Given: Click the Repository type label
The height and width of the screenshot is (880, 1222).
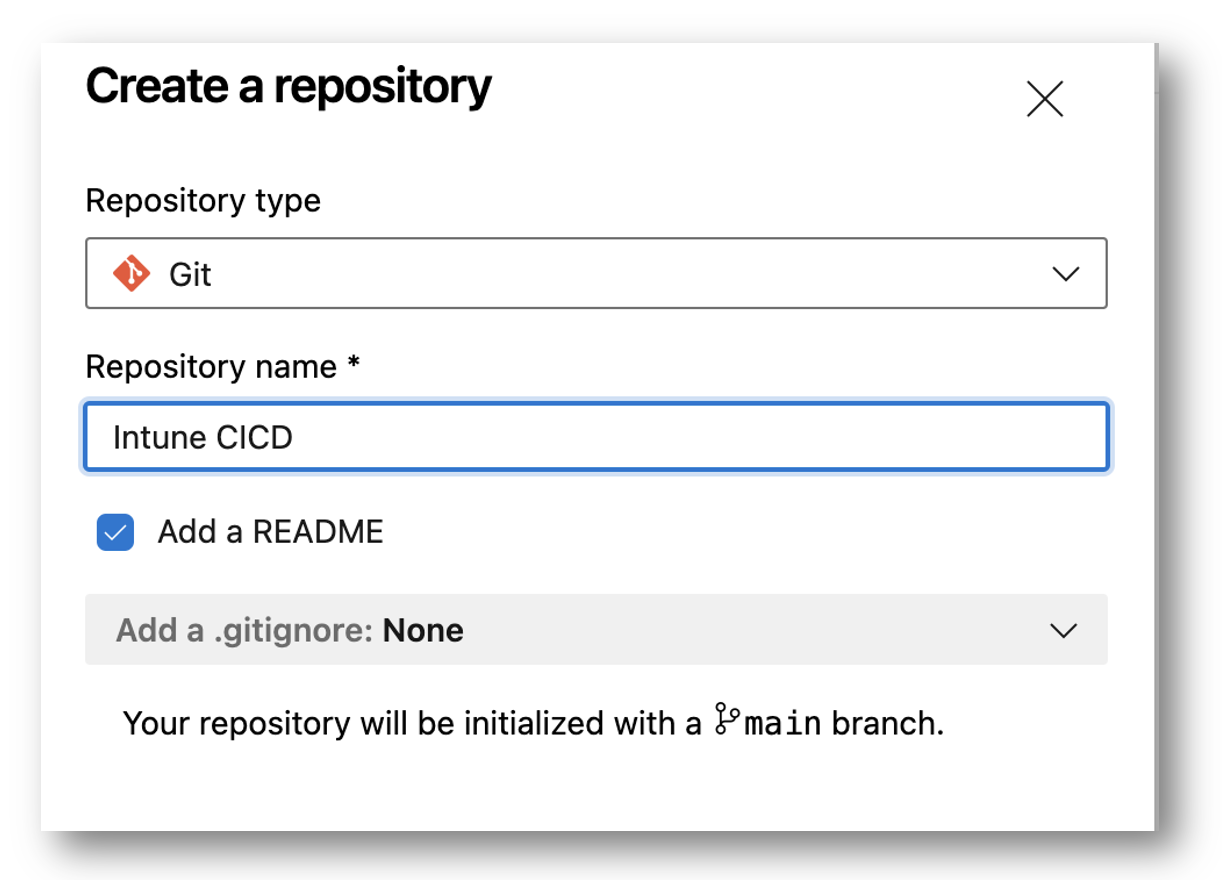Looking at the screenshot, I should tap(203, 201).
